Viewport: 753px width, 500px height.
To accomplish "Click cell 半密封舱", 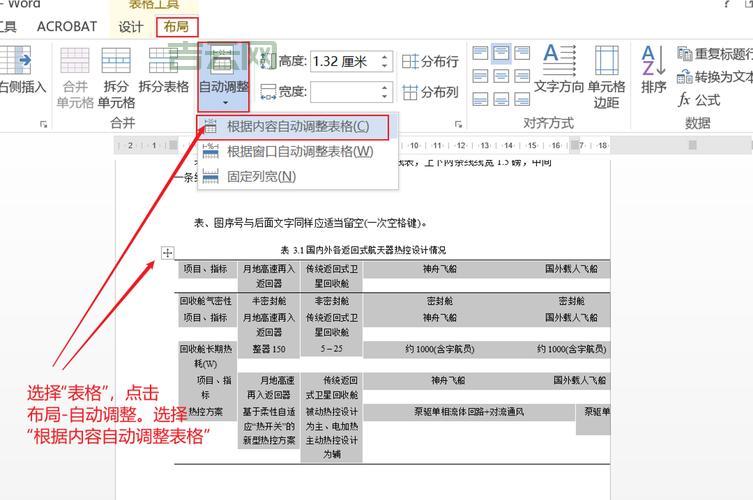I will 269,301.
